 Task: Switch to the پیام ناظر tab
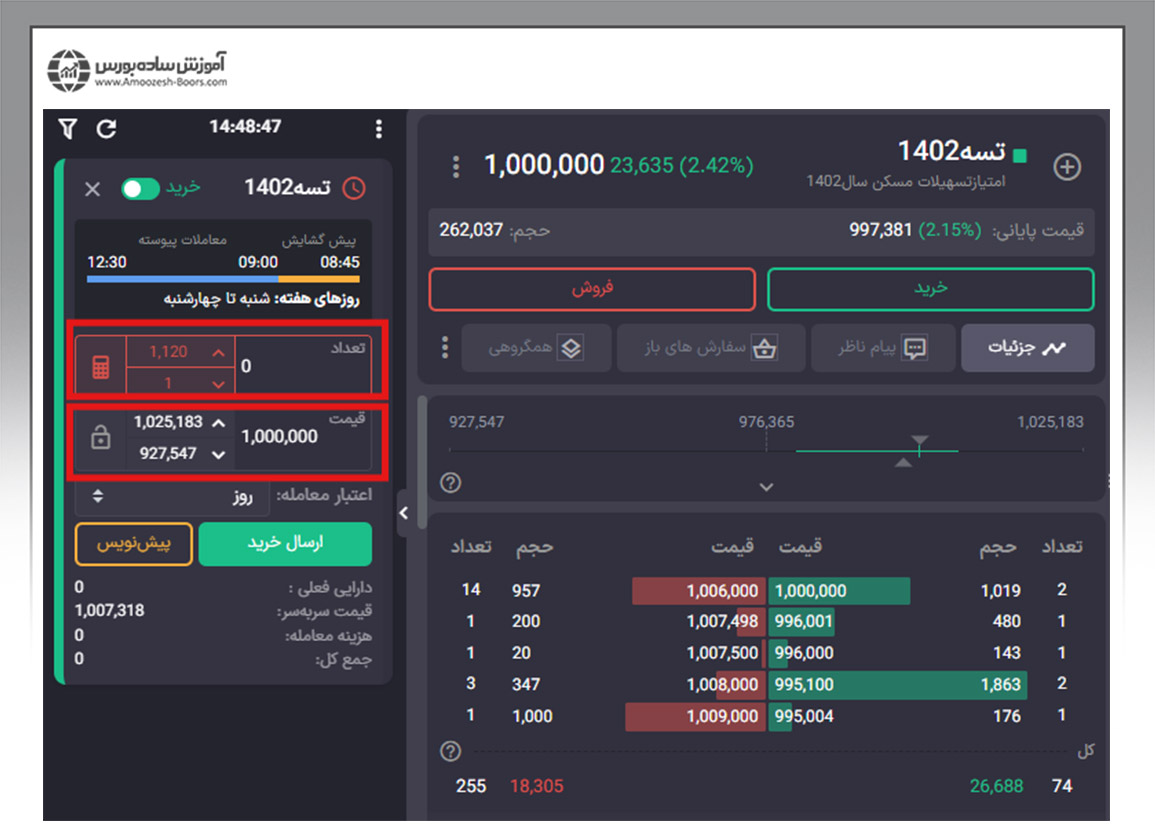883,348
